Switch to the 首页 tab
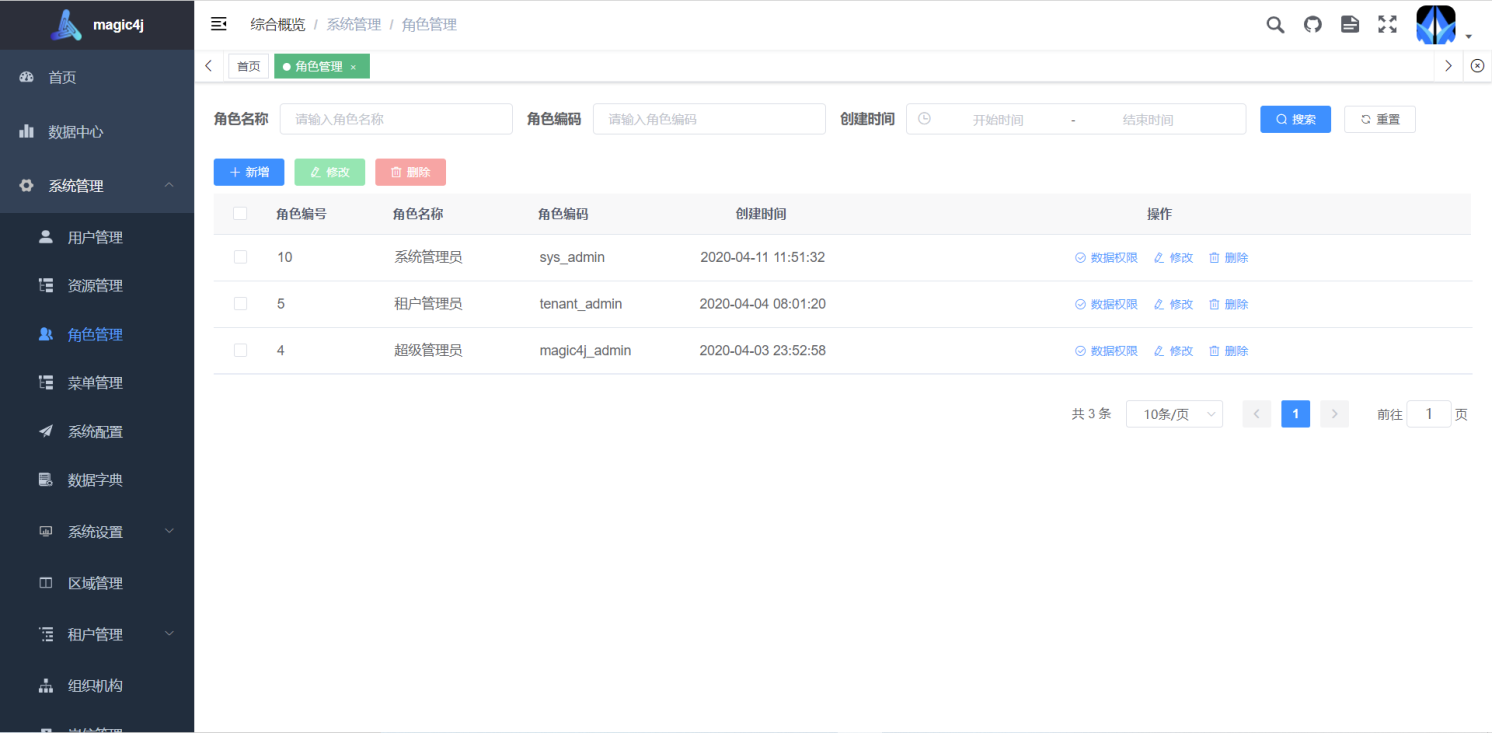1492x733 pixels. (248, 65)
